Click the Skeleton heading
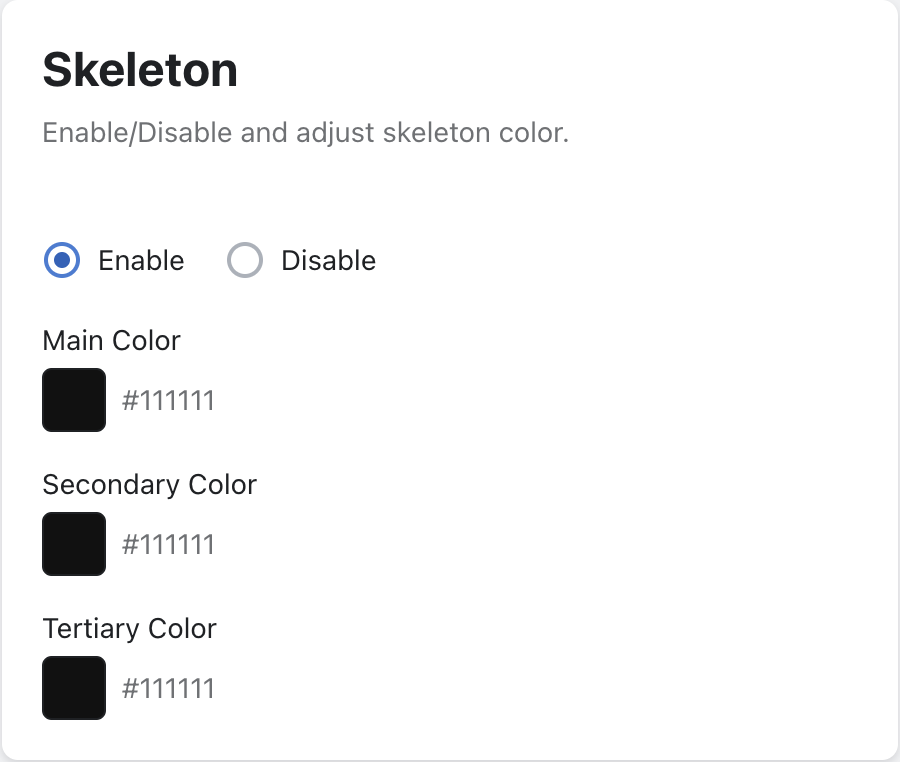The image size is (900, 762). (x=139, y=69)
